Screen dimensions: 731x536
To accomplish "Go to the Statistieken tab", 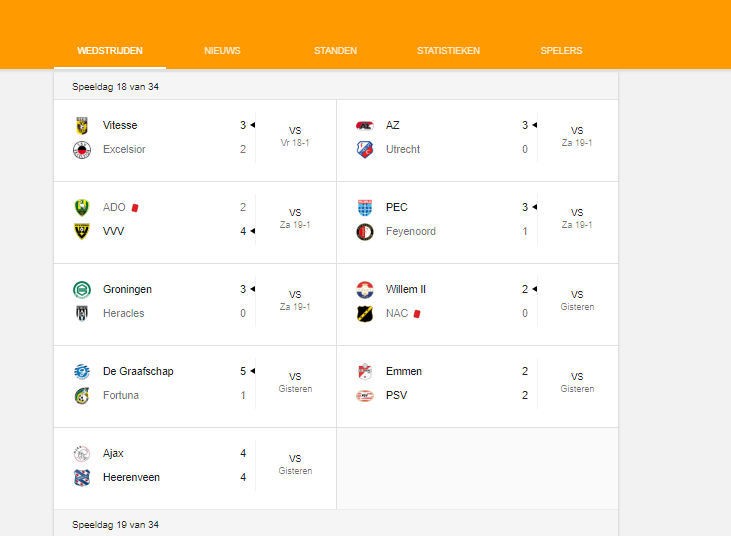I will [x=448, y=51].
